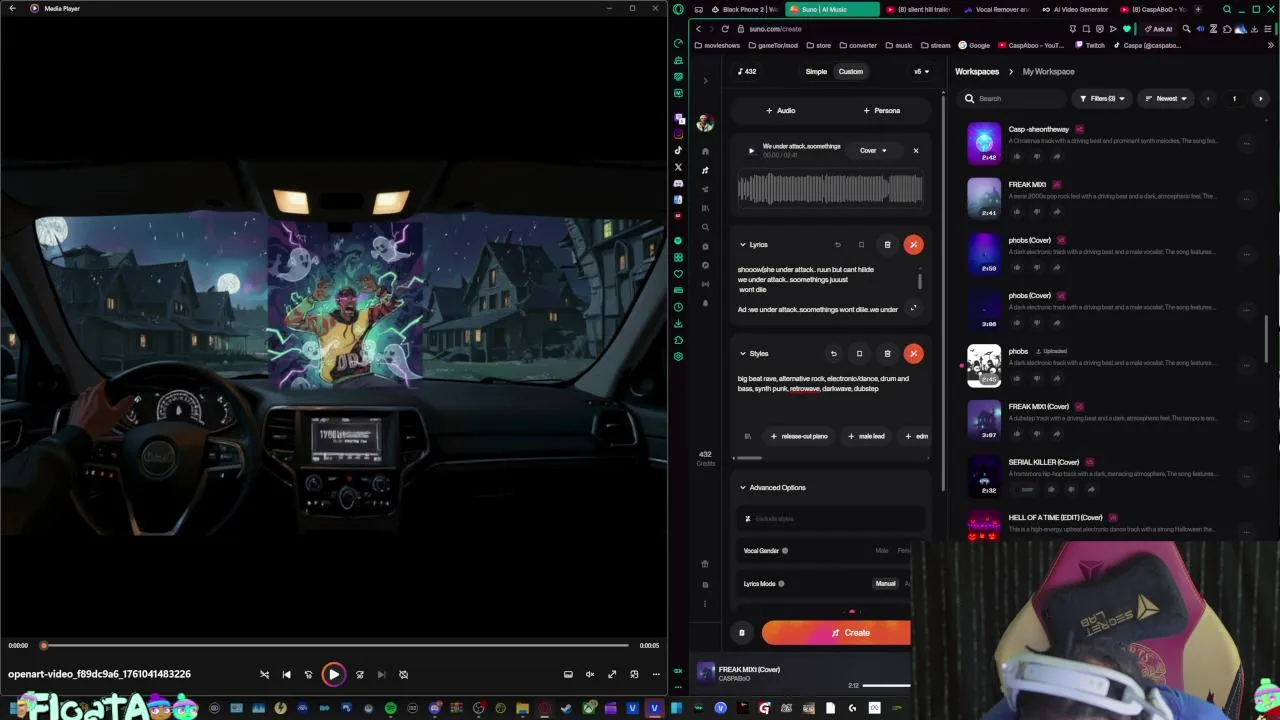Open Search in the Suno sidebar
Viewport: 1280px width, 720px height.
(x=705, y=227)
